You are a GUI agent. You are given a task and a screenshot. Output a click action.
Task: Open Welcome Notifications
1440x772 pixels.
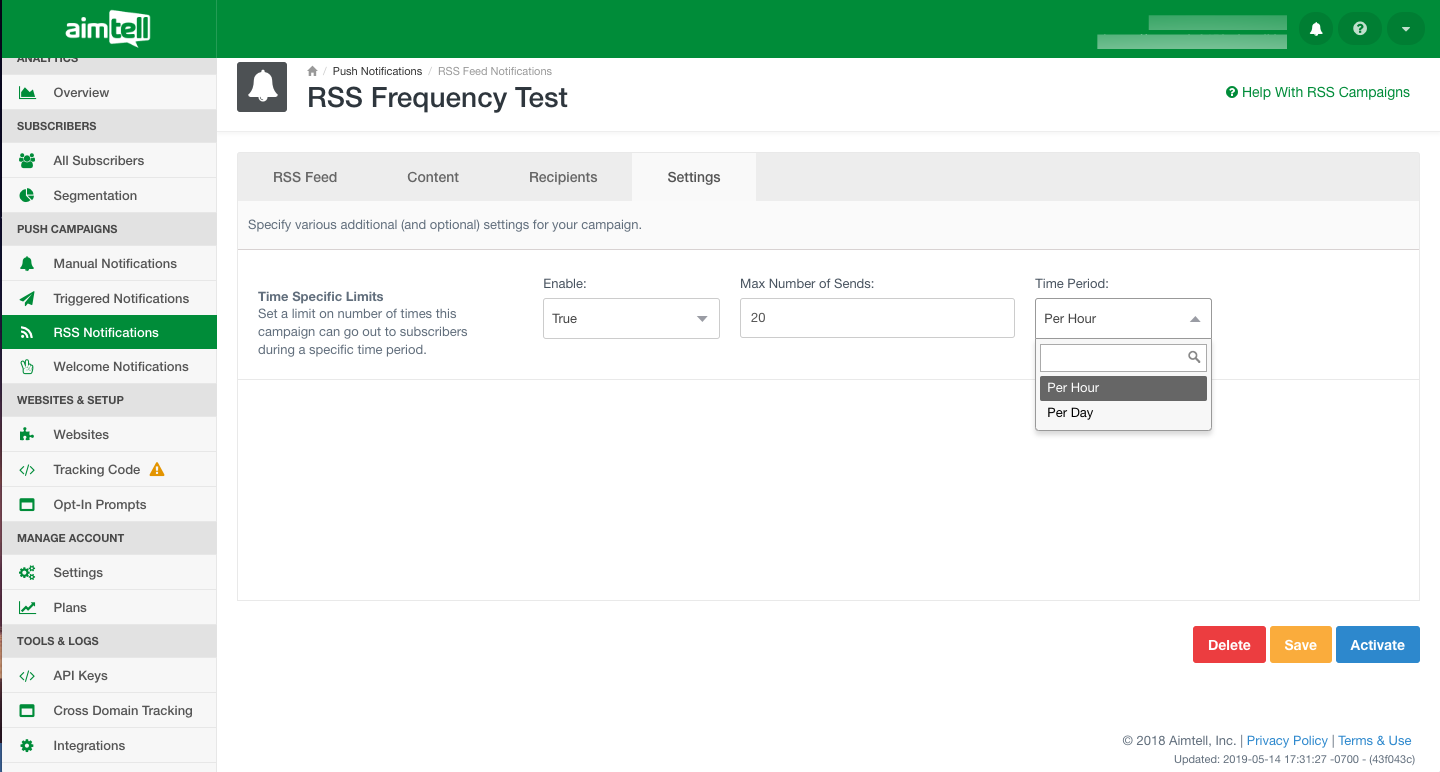pyautogui.click(x=108, y=366)
